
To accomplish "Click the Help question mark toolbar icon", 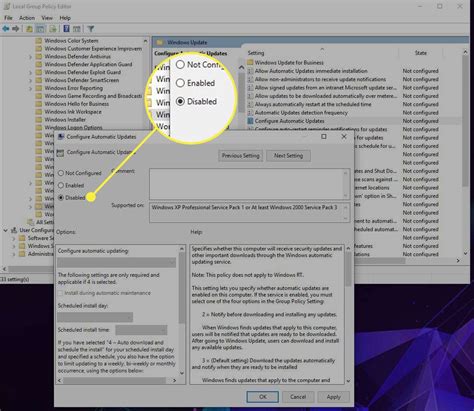I will (66, 29).
